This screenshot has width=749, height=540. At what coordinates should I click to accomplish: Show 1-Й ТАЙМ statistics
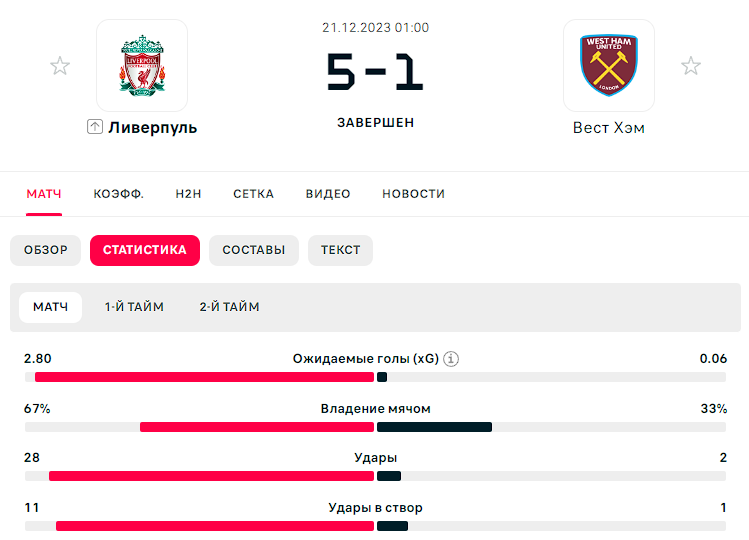click(134, 307)
